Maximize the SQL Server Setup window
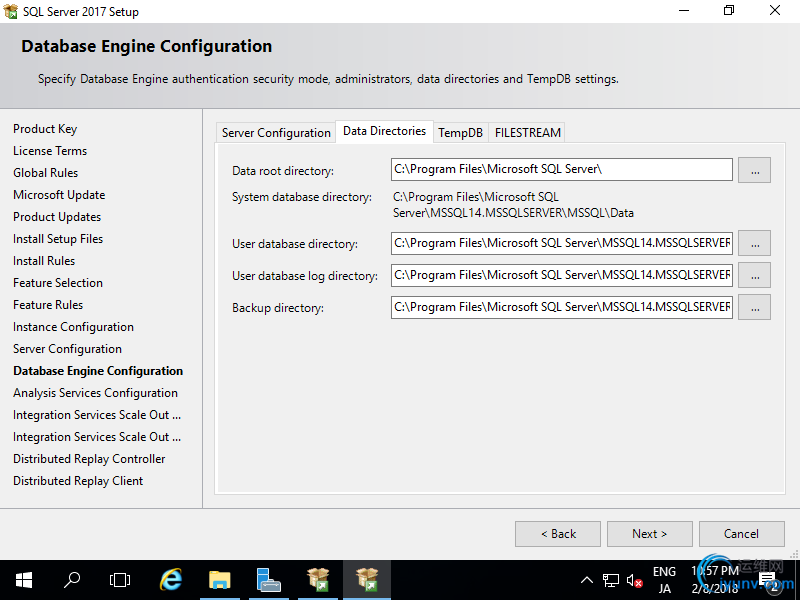Viewport: 800px width, 600px height. point(729,11)
